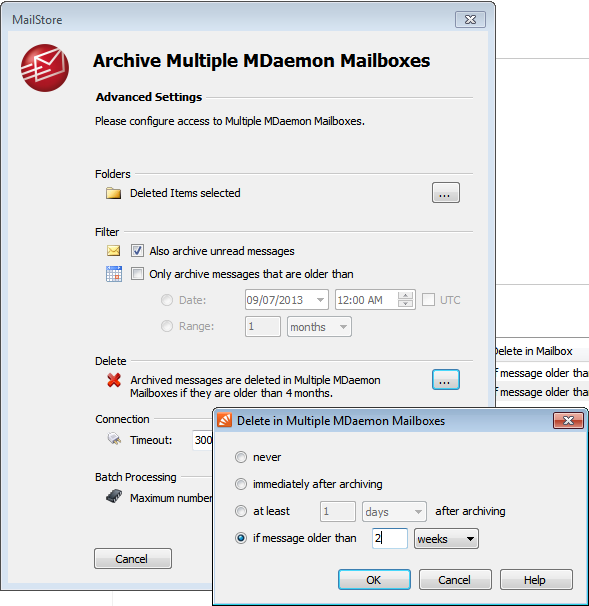Select the never radio option
589x606 pixels.
(241, 457)
